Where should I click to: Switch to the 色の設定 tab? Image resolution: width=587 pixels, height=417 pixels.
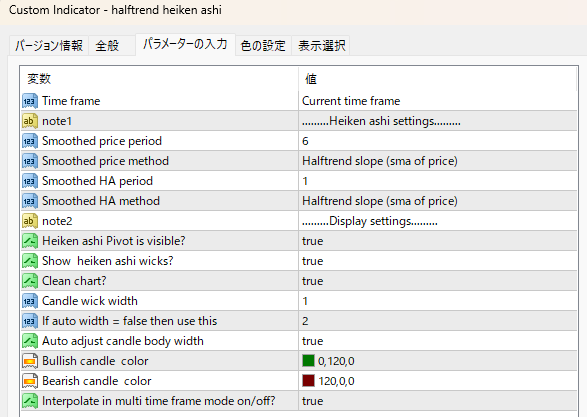pyautogui.click(x=263, y=46)
